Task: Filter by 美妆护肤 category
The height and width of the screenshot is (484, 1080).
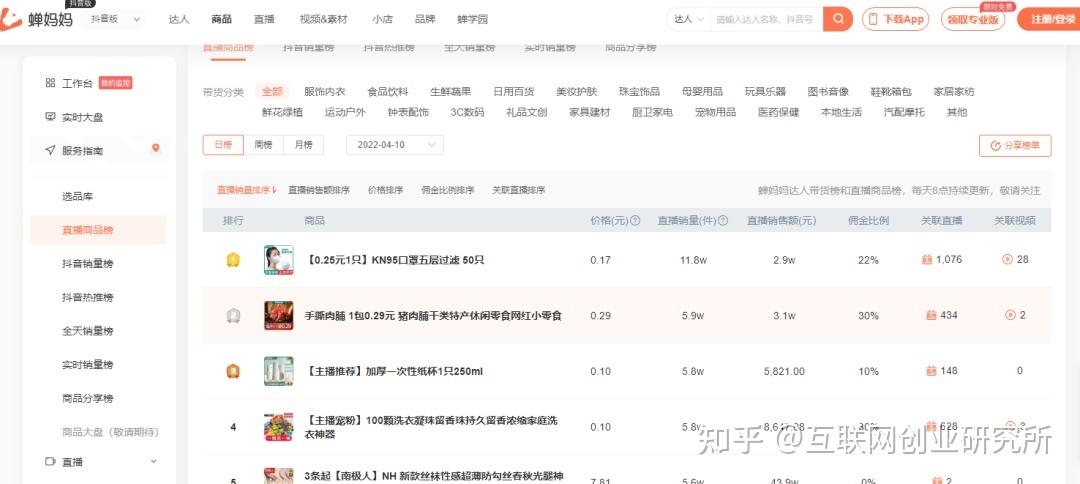Action: point(577,92)
